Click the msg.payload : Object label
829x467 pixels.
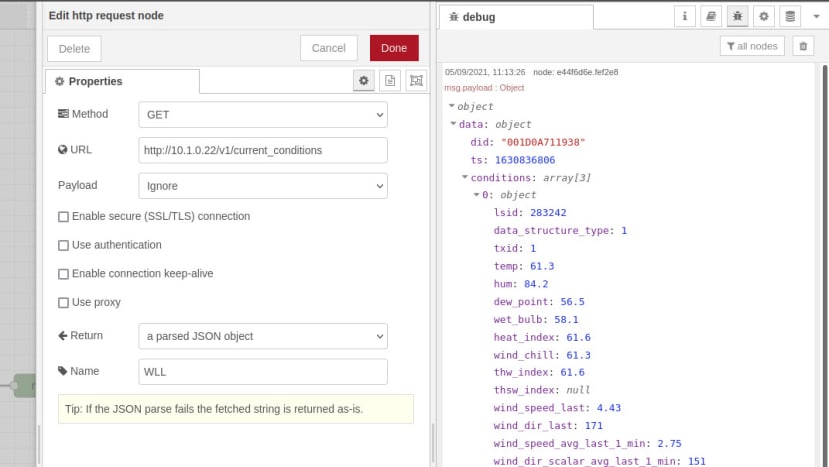(x=484, y=88)
